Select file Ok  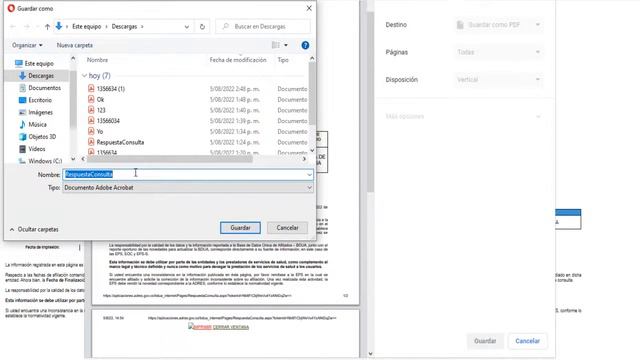tap(100, 99)
